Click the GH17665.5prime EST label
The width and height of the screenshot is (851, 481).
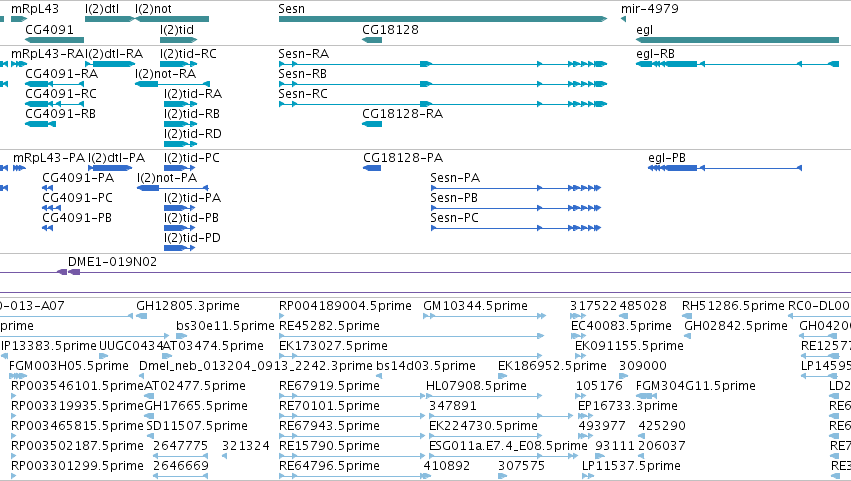(x=196, y=406)
